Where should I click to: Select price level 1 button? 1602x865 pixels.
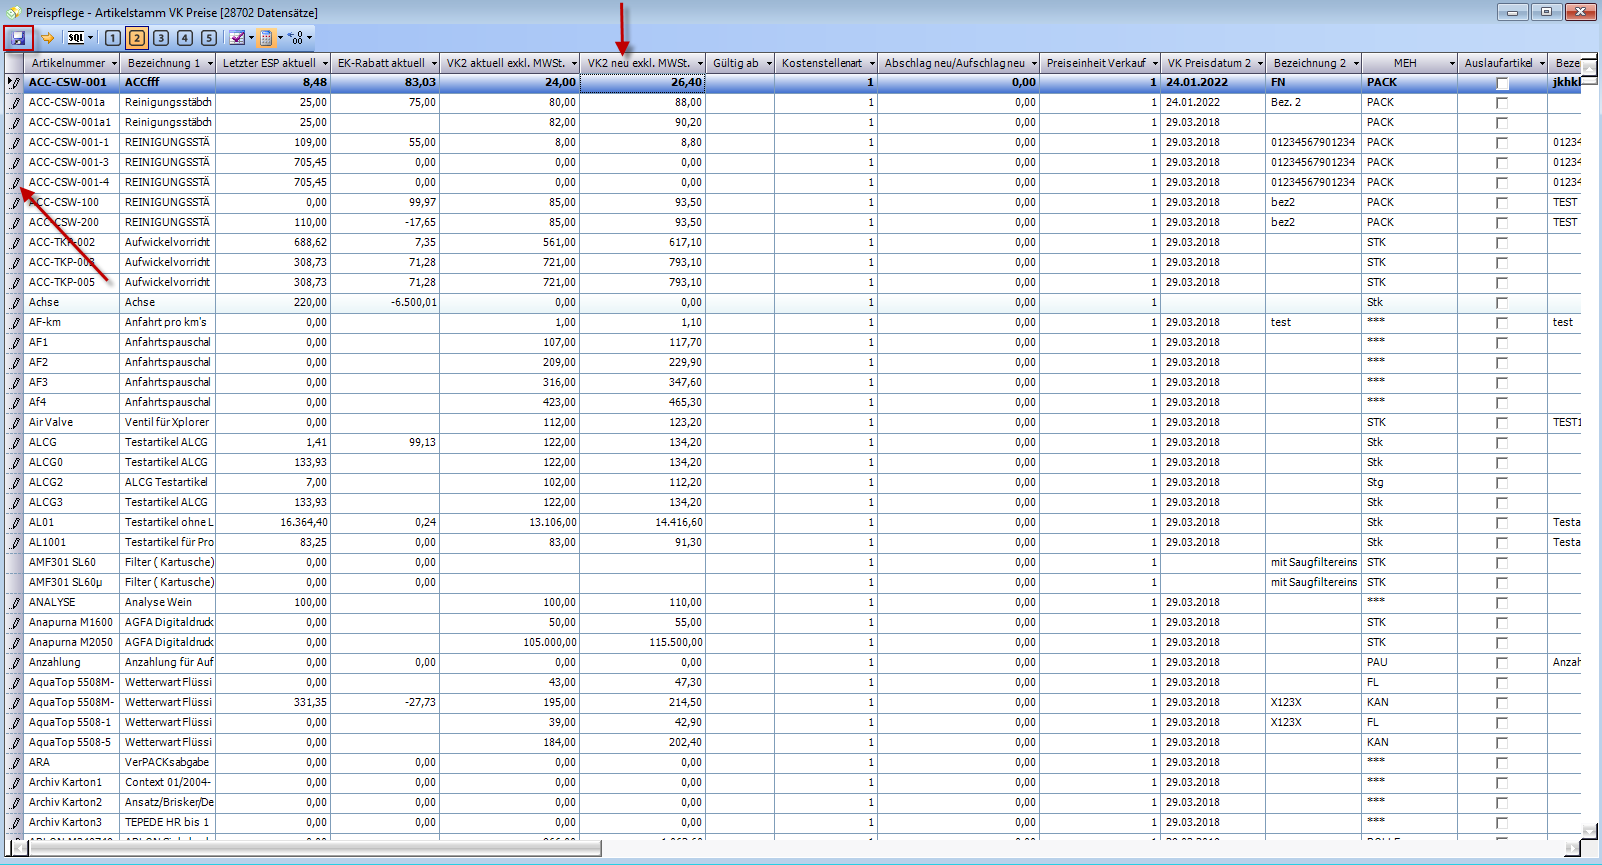(113, 38)
